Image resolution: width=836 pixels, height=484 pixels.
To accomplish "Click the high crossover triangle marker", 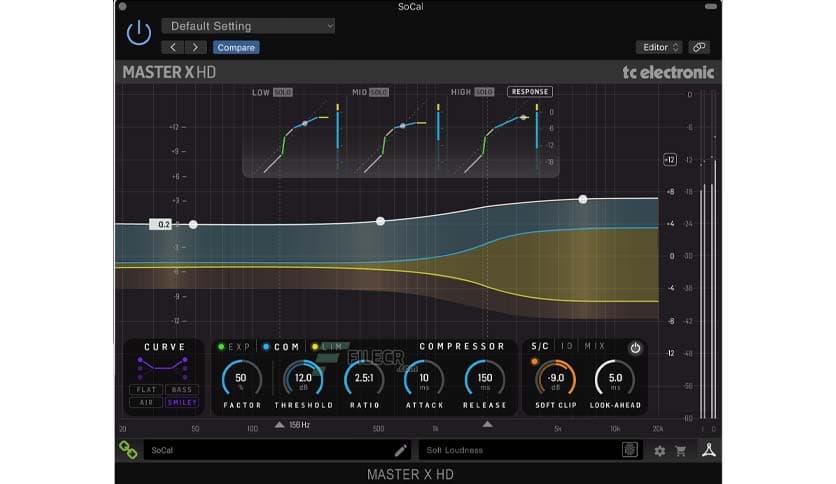I will [x=487, y=424].
